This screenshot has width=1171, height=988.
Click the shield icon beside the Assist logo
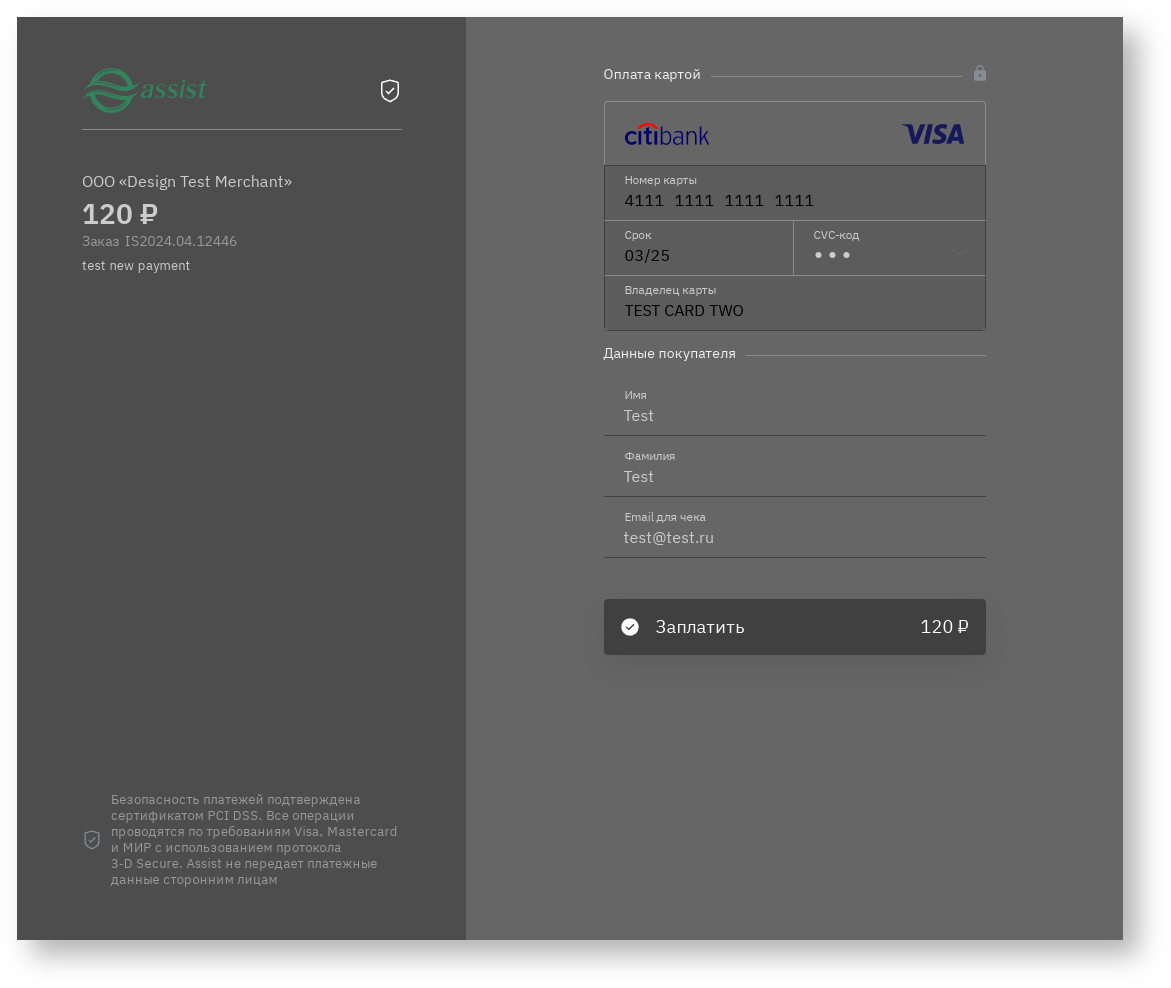coord(390,91)
